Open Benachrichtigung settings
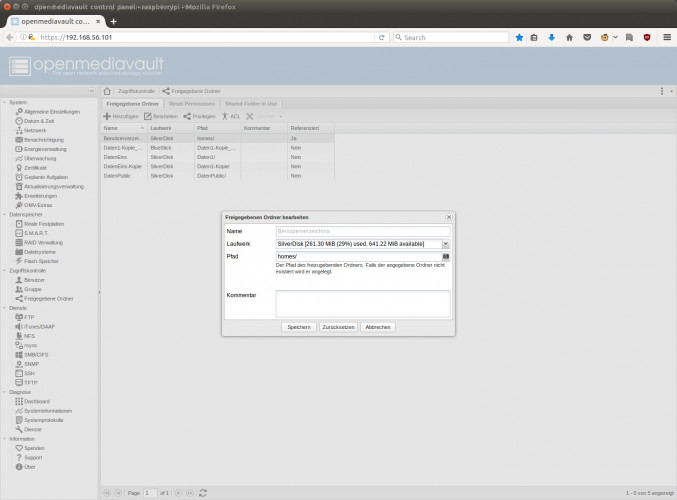Screen dimensions: 677x500 39,140
